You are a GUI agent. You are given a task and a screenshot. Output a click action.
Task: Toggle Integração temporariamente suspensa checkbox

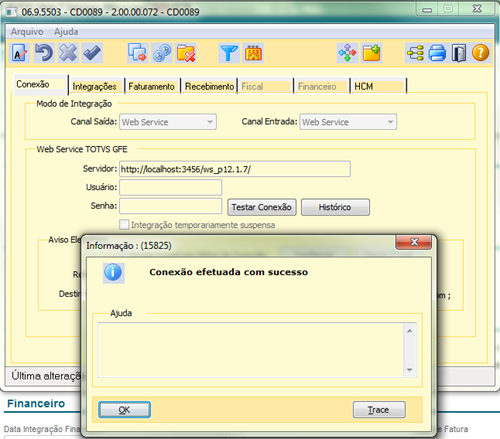tap(124, 225)
